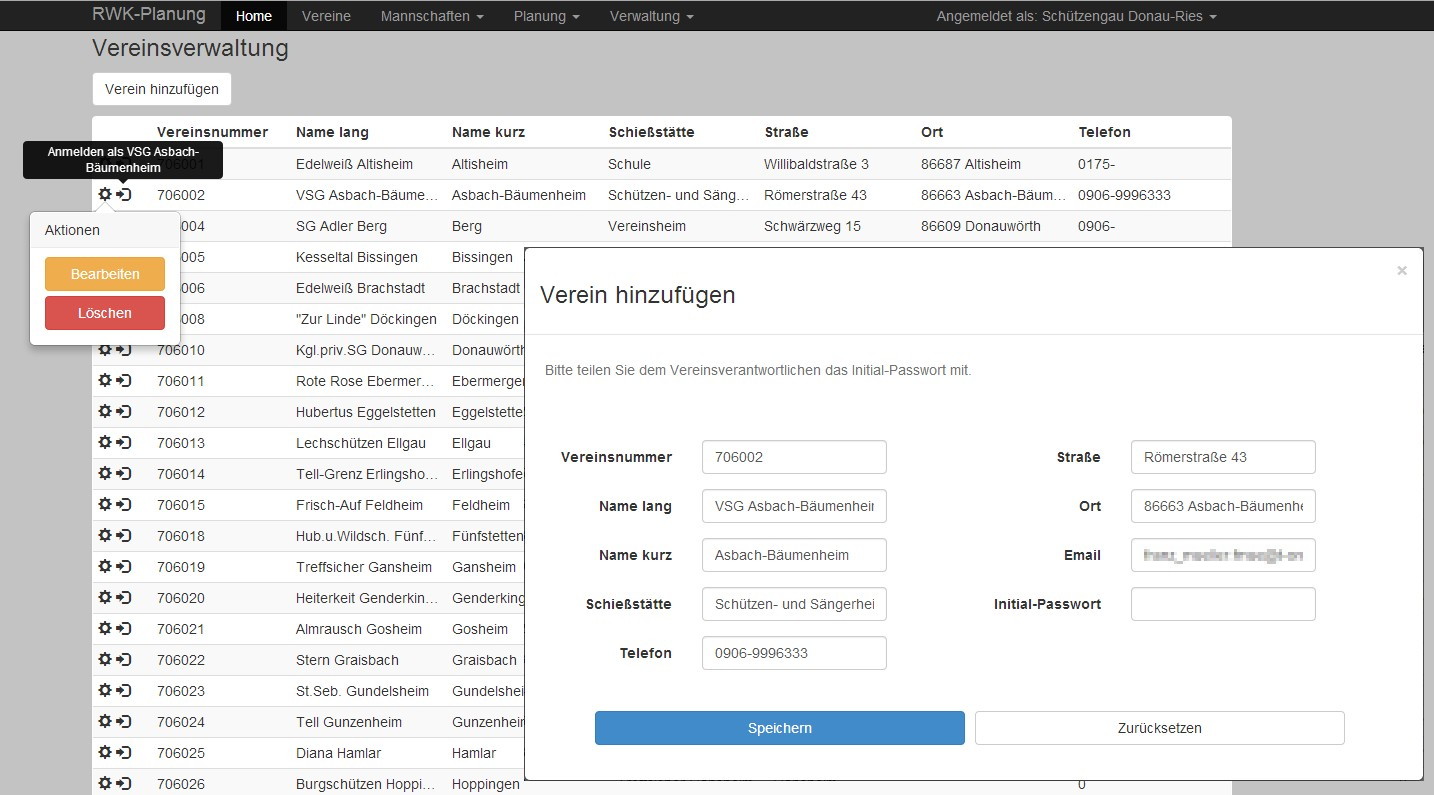Click gear icon for club 706010
This screenshot has height=795, width=1434.
[105, 350]
